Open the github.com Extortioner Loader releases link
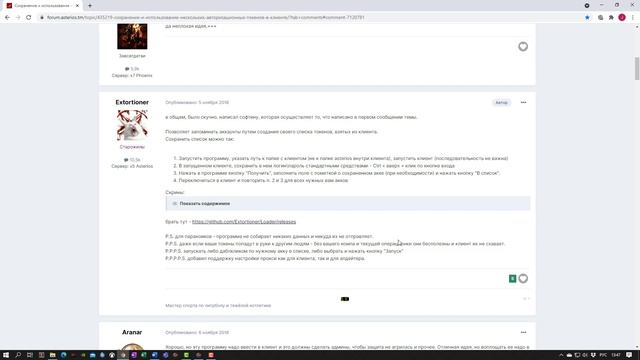This screenshot has width=640, height=360. coord(244,222)
